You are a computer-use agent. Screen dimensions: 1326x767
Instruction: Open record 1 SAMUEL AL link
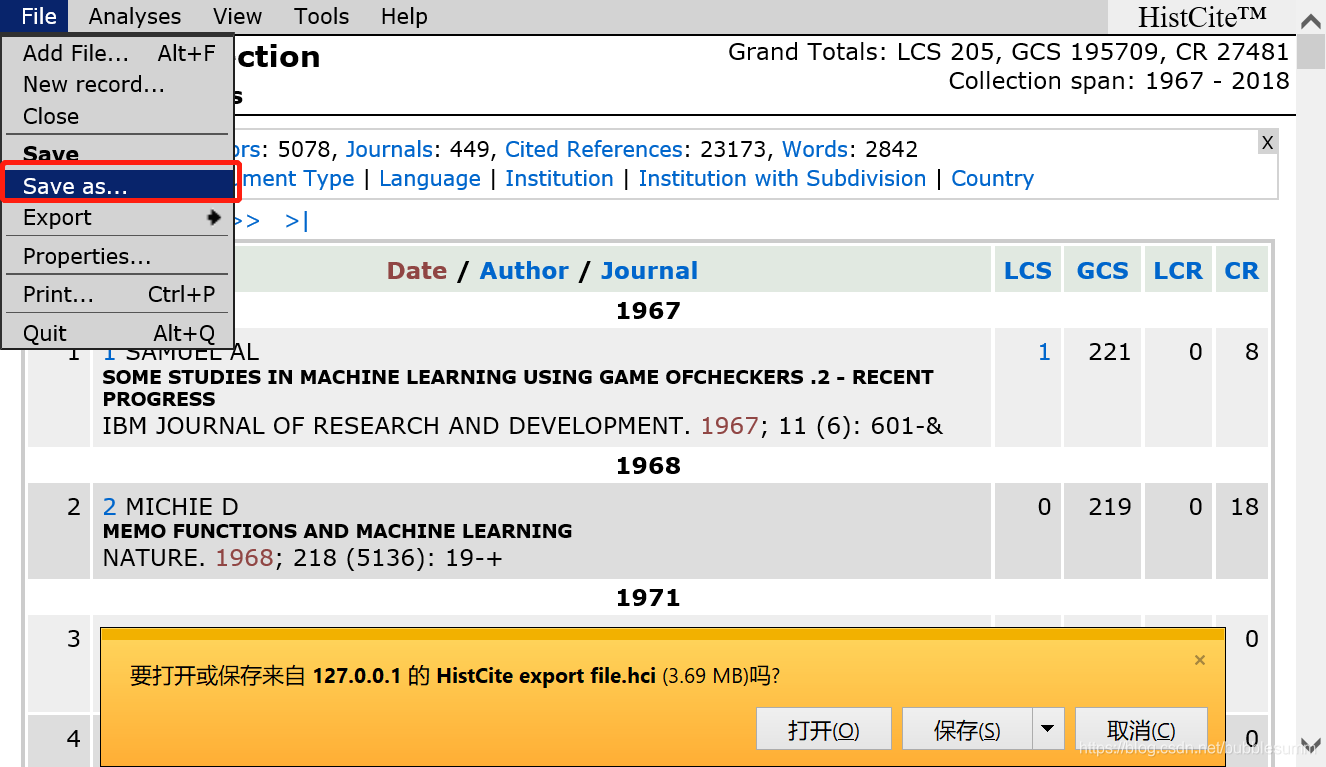[x=110, y=352]
